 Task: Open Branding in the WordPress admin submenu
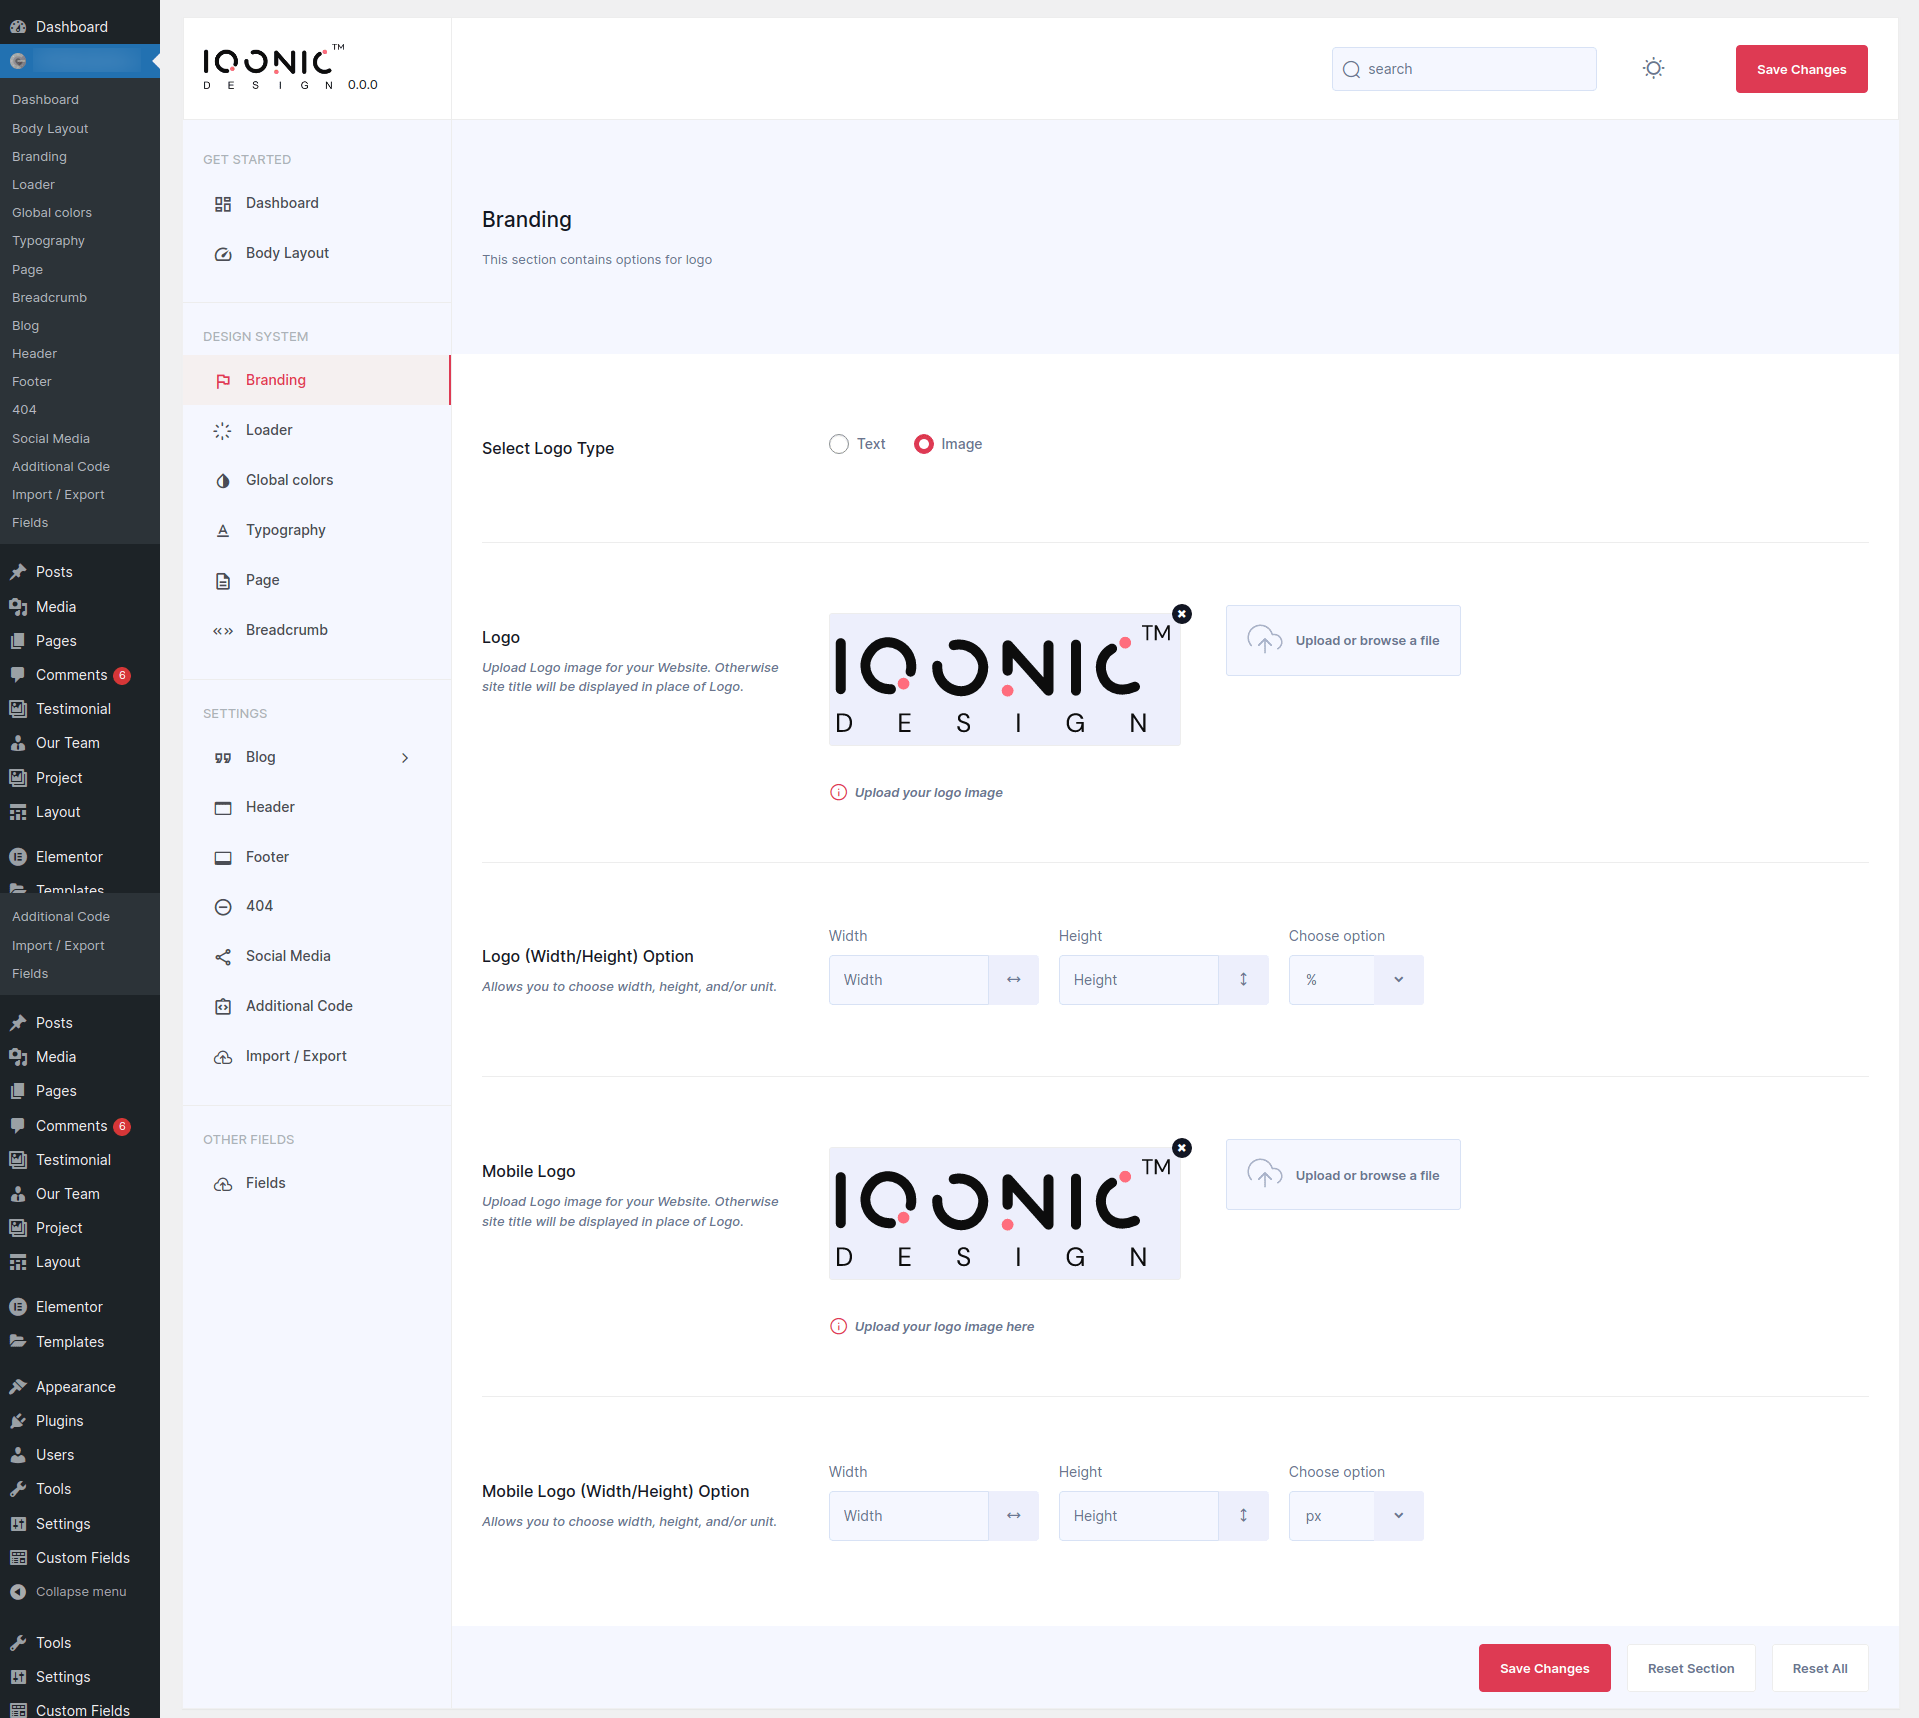point(39,157)
